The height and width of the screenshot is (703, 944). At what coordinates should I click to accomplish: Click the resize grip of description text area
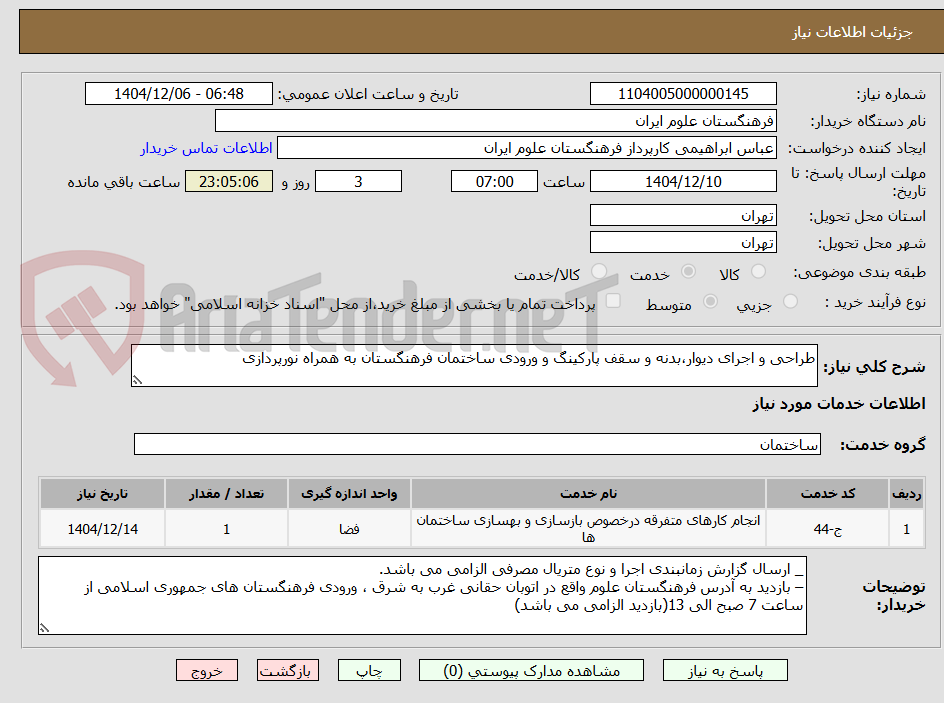point(137,380)
